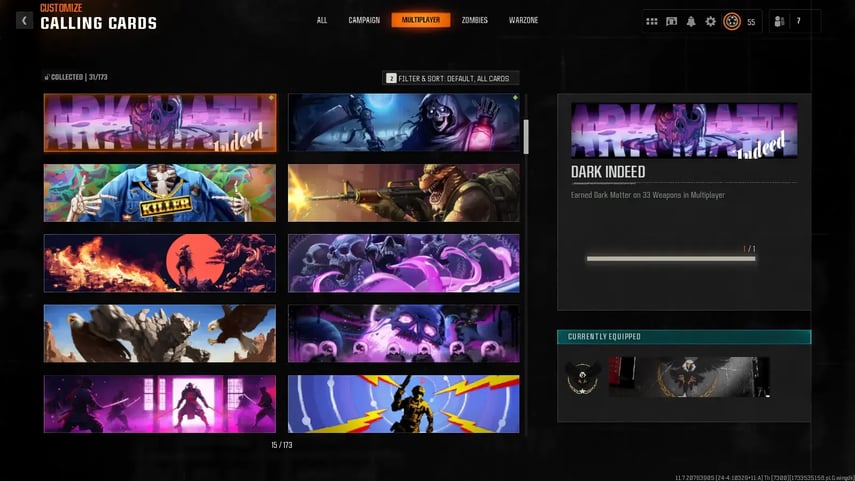Switch to the Campaign tab

pyautogui.click(x=364, y=20)
